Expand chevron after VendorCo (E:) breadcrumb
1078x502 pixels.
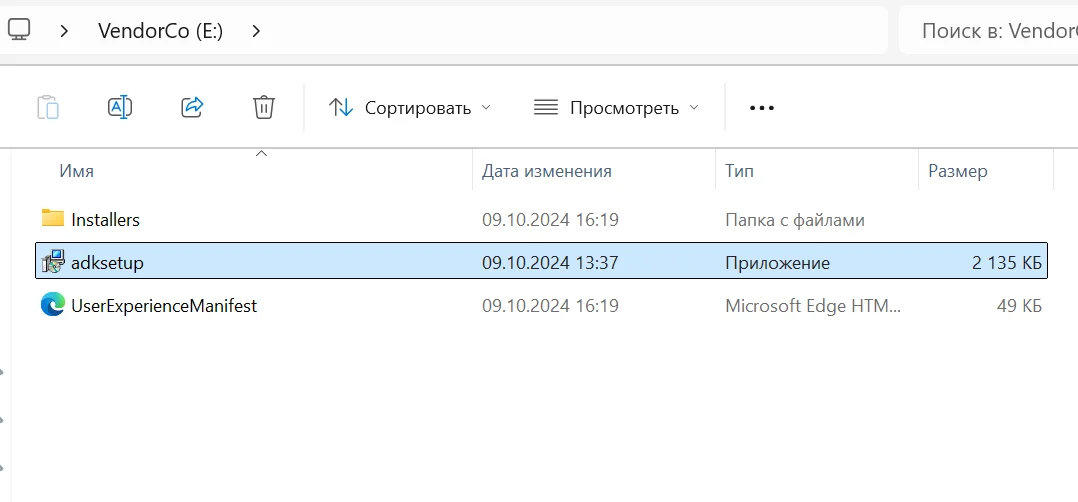[x=256, y=31]
